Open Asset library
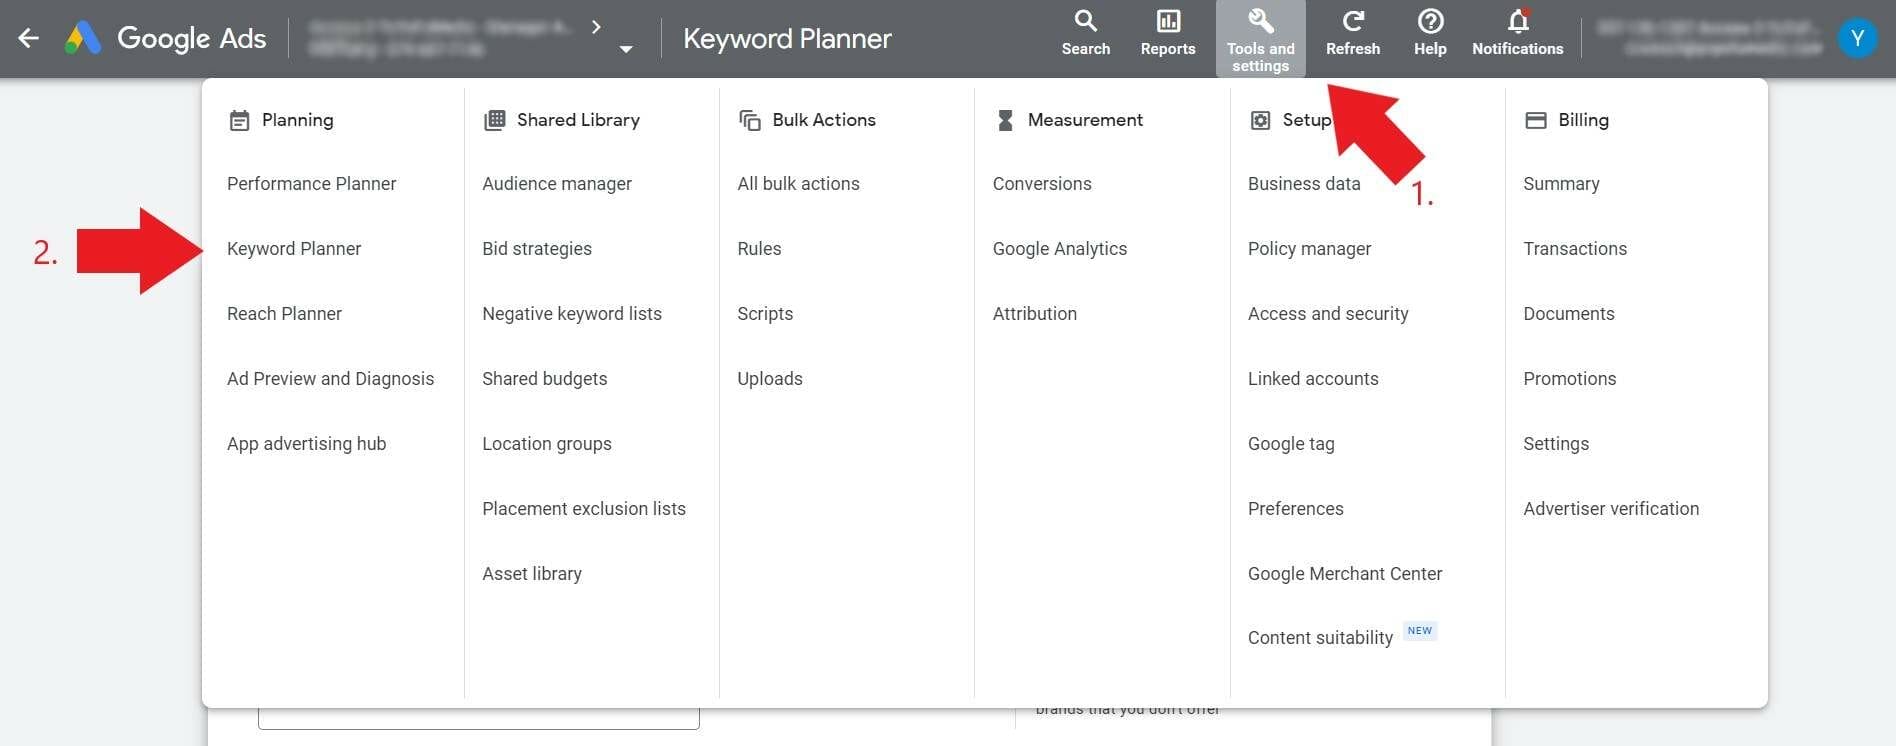This screenshot has width=1896, height=746. point(532,574)
